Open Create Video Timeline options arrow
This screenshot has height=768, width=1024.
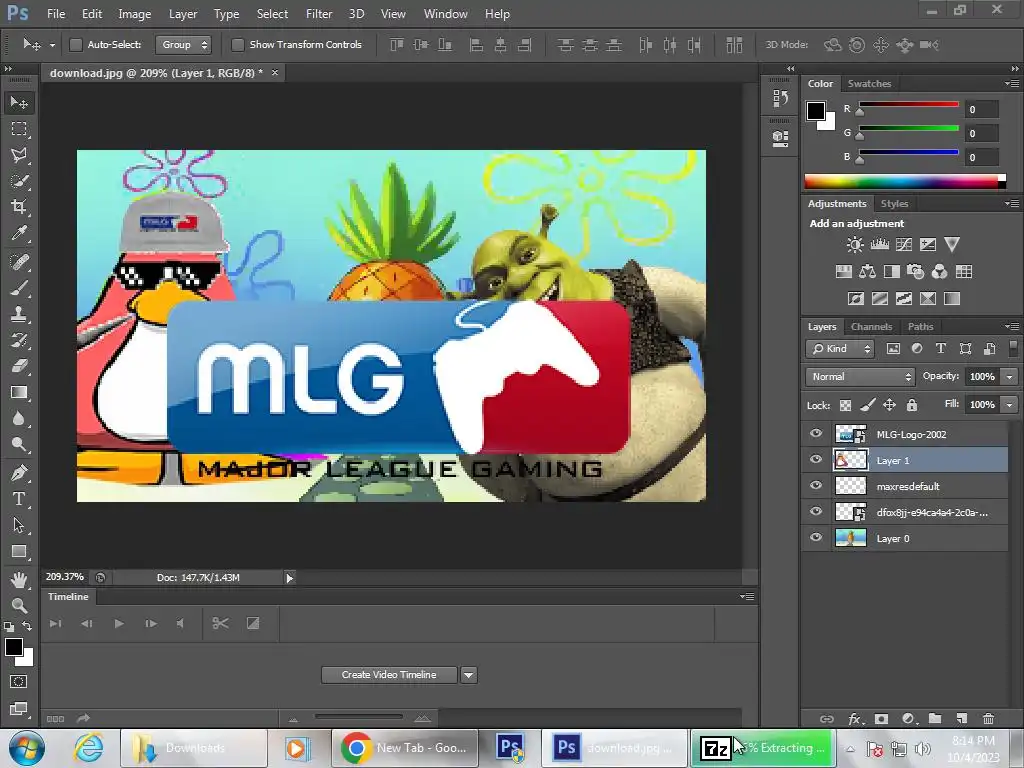[x=468, y=675]
